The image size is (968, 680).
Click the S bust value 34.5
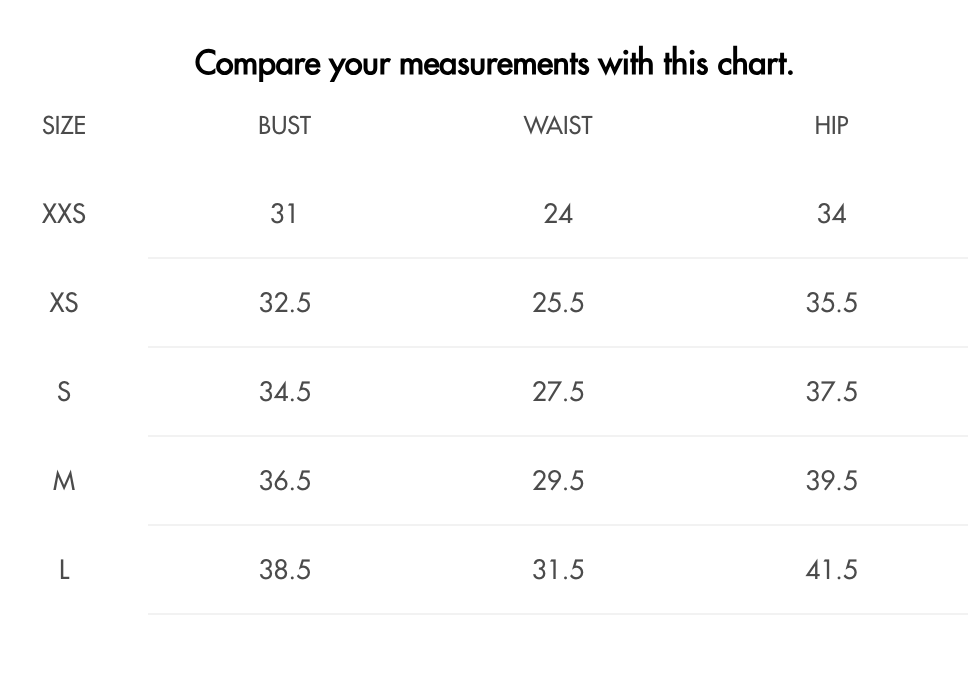285,392
